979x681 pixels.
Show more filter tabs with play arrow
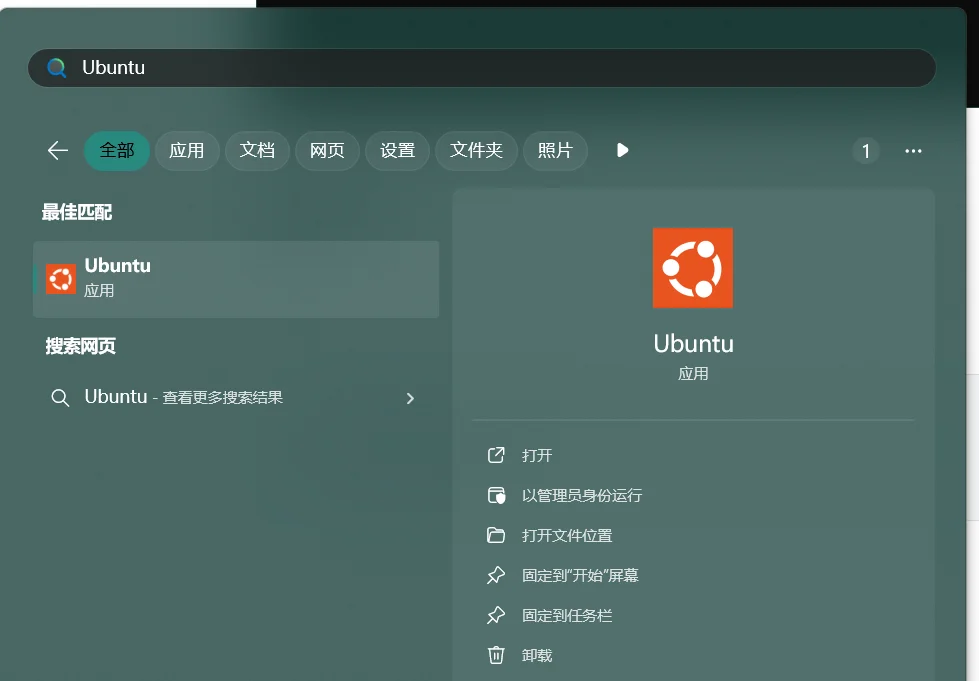click(x=622, y=150)
